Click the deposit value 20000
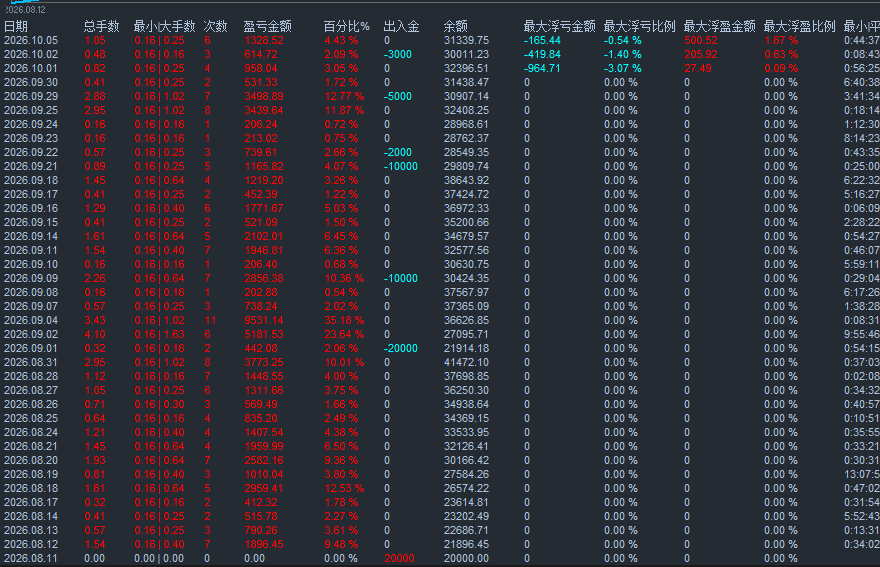 point(399,558)
